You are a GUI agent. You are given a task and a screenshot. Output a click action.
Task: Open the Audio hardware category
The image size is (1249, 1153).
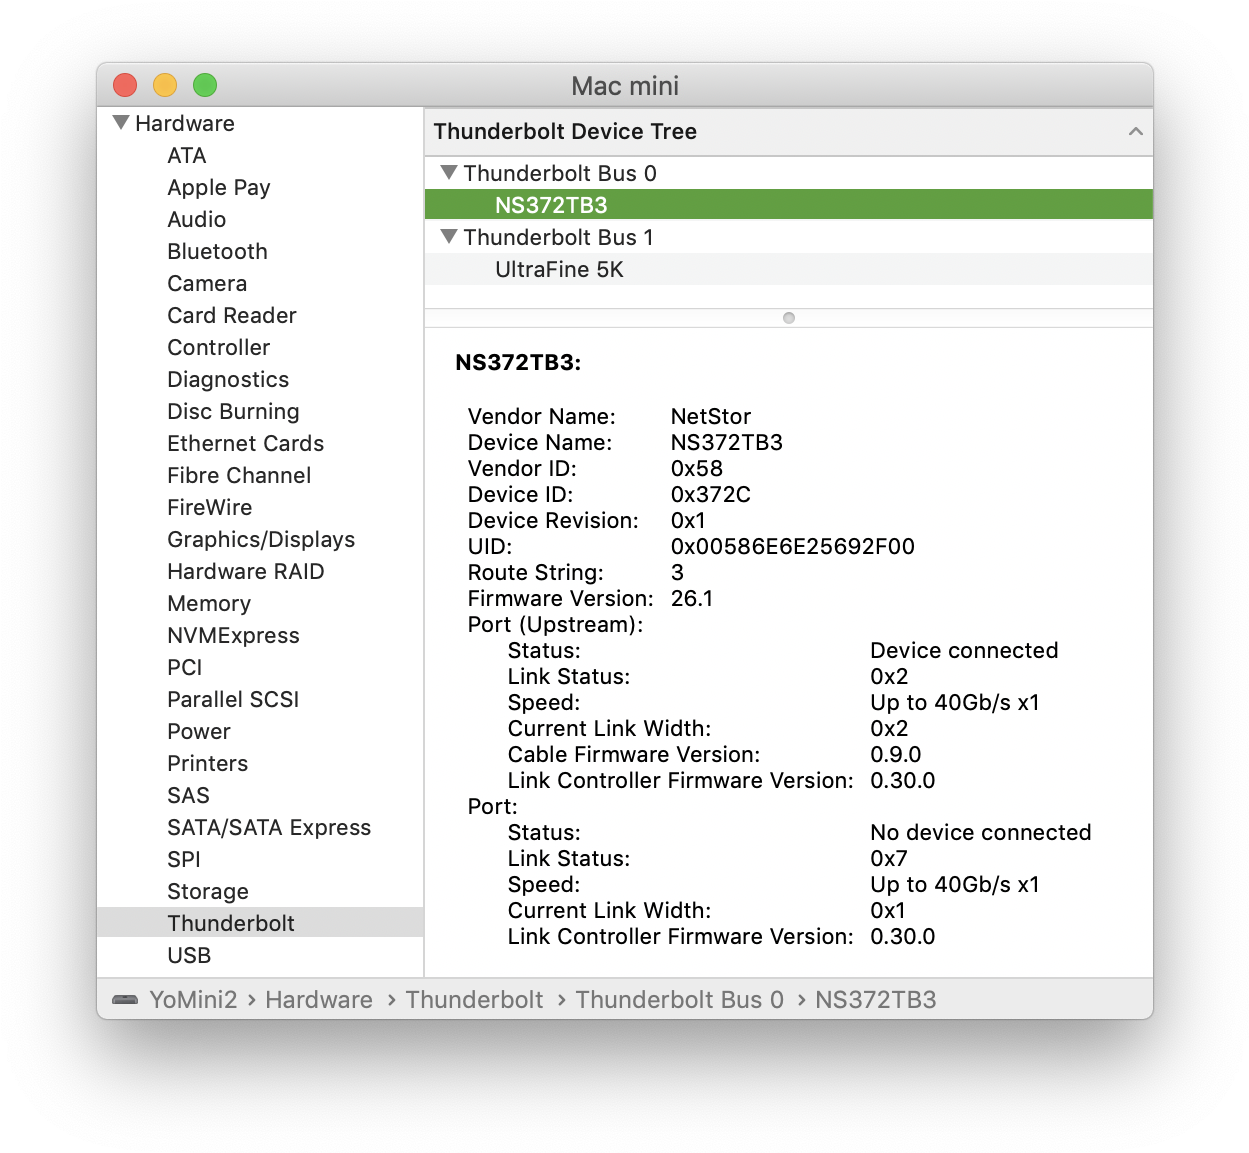tap(197, 219)
